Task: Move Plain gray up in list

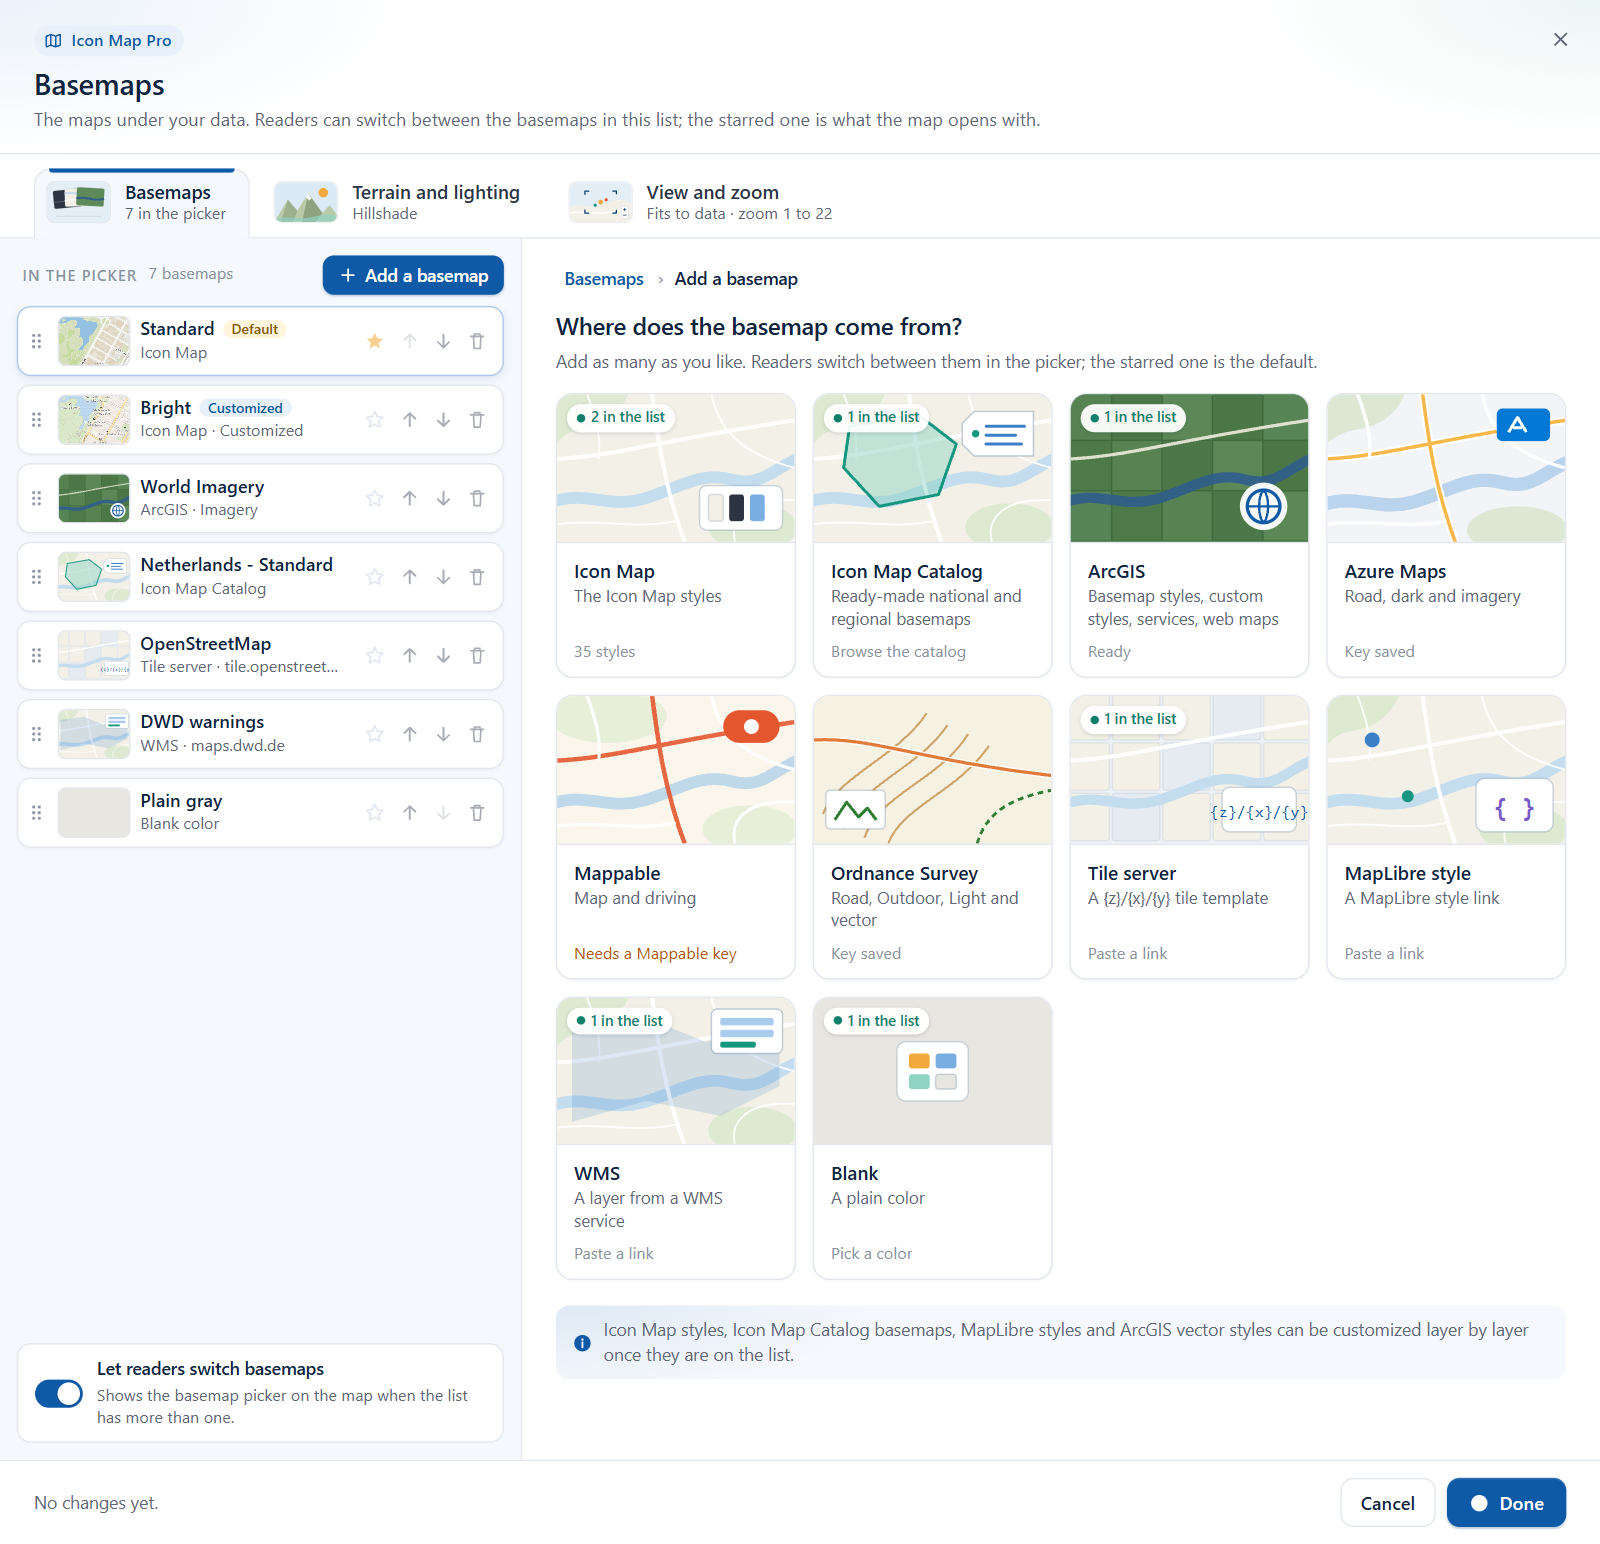Action: pos(410,813)
